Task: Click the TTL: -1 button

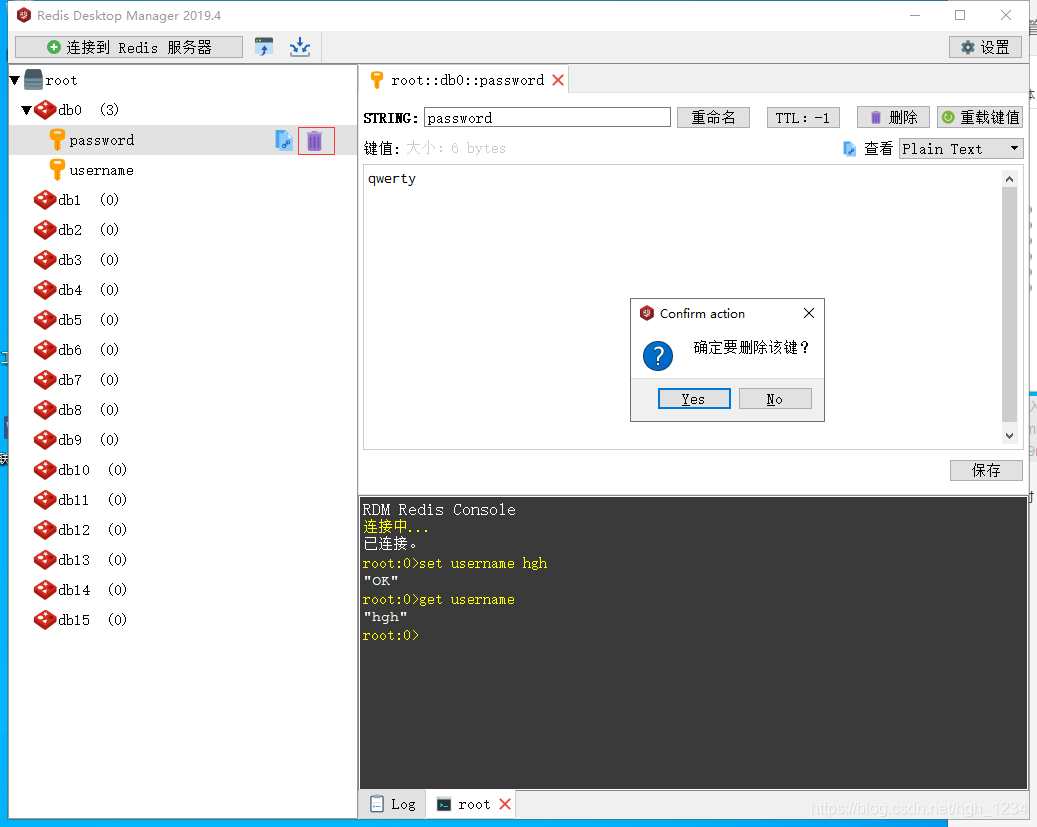Action: [x=803, y=118]
